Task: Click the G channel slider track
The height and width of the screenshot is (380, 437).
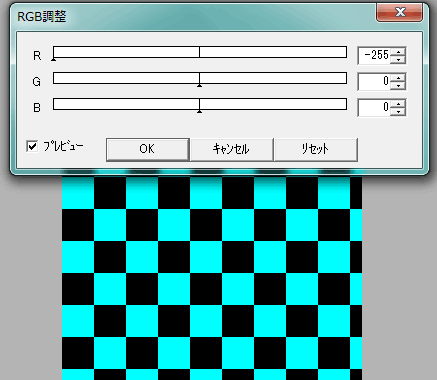Action: pos(200,78)
